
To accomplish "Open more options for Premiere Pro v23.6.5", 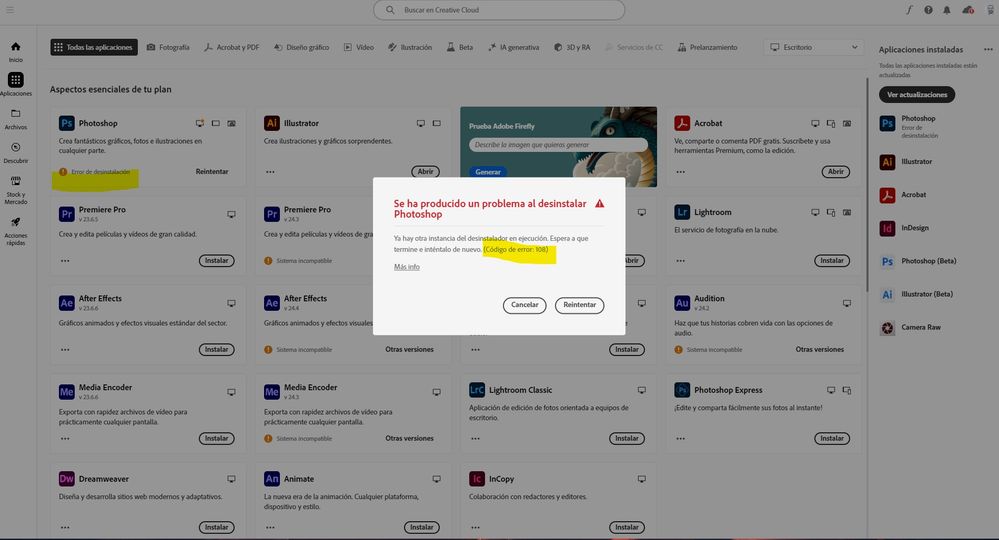I will point(65,260).
